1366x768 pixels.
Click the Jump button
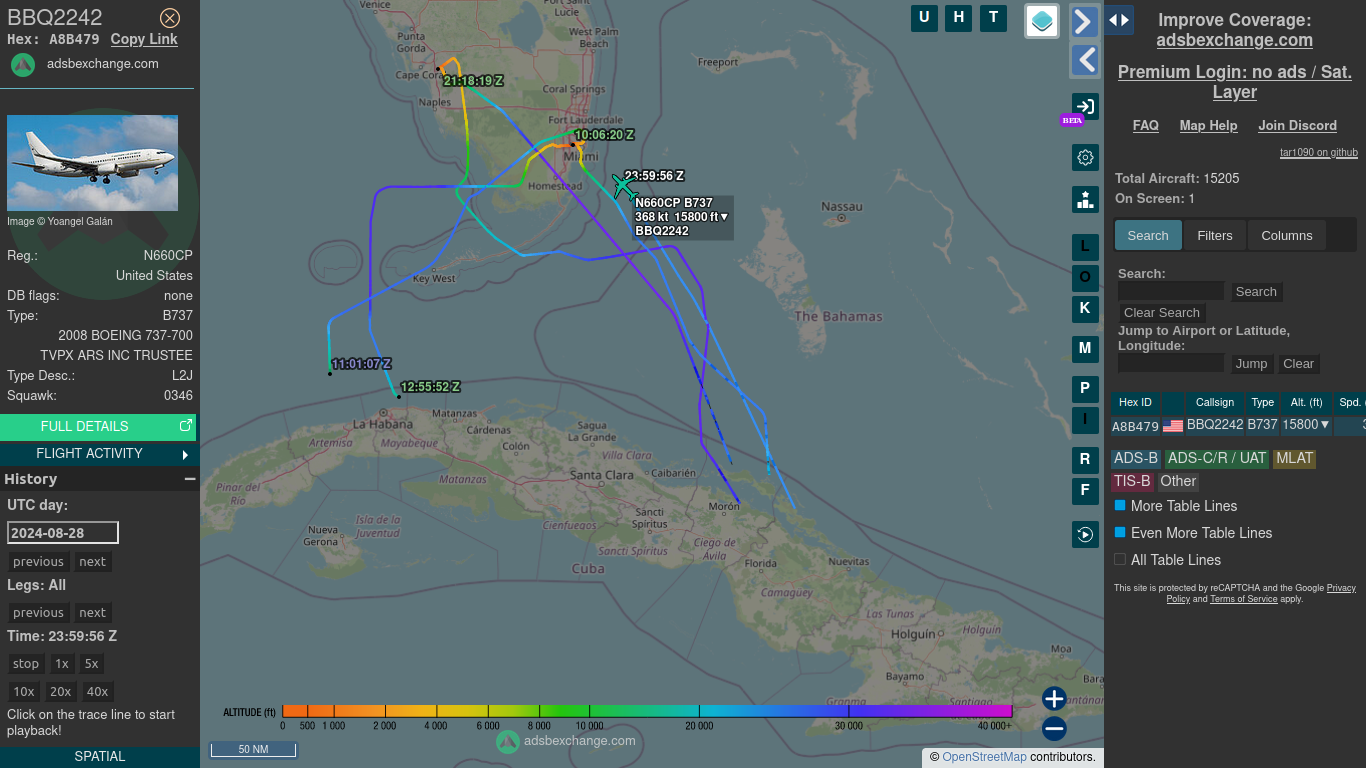1251,364
